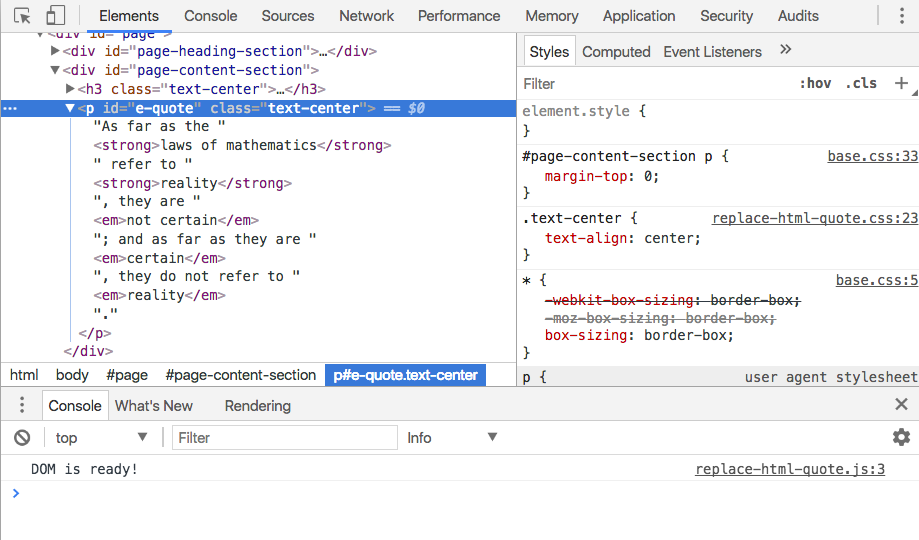Click #page-content-section in the breadcrumb
The height and width of the screenshot is (540, 919).
pyautogui.click(x=241, y=375)
